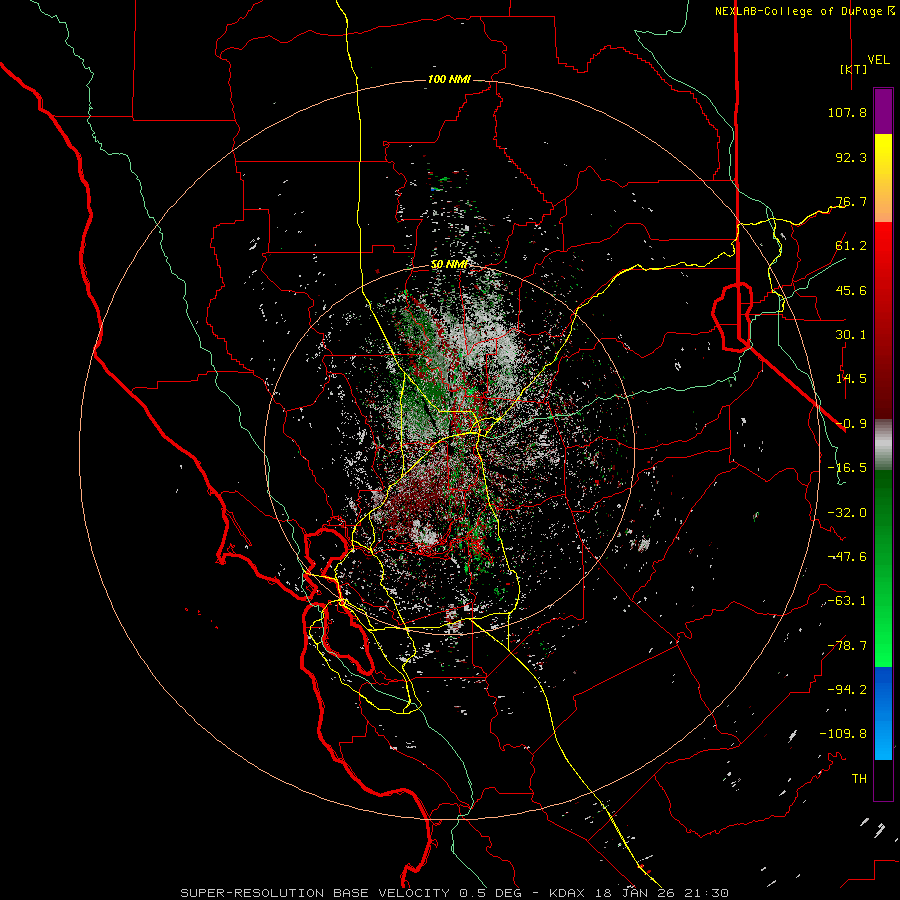Click the 61.2 velocity scale value
This screenshot has height=900, width=900.
(x=851, y=246)
